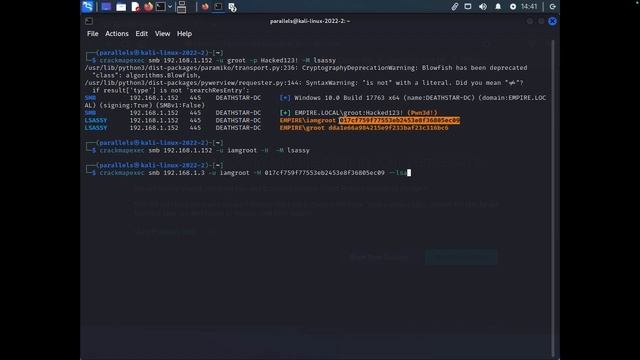Switch to the third taskbar window icon
The image size is (640, 360).
(x=232, y=7)
